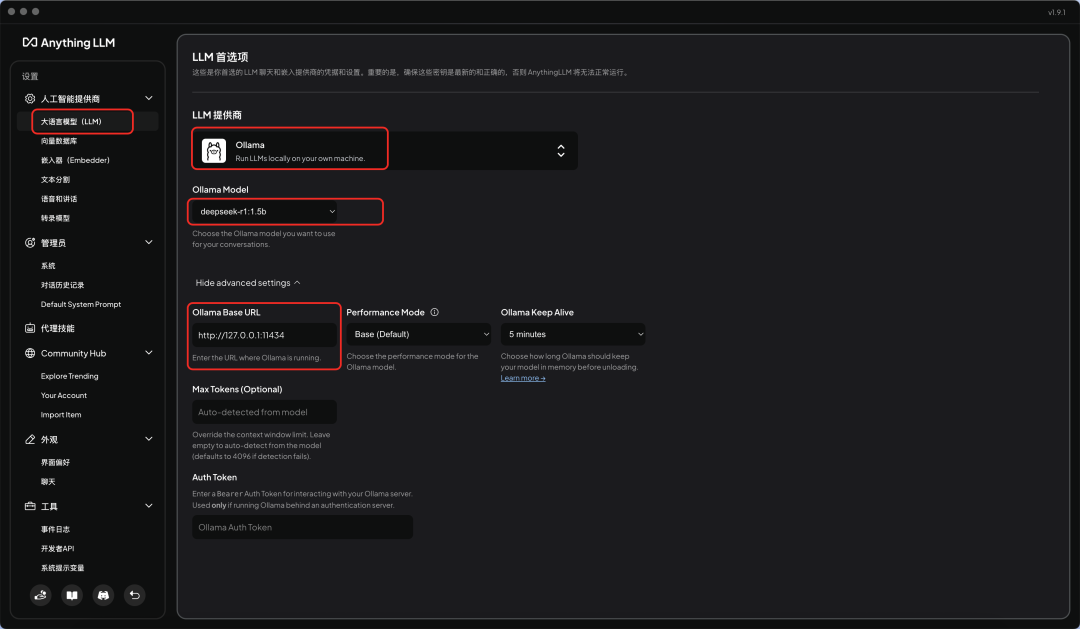The height and width of the screenshot is (629, 1080).
Task: Open 系统 under 管理员
Action: (48, 265)
